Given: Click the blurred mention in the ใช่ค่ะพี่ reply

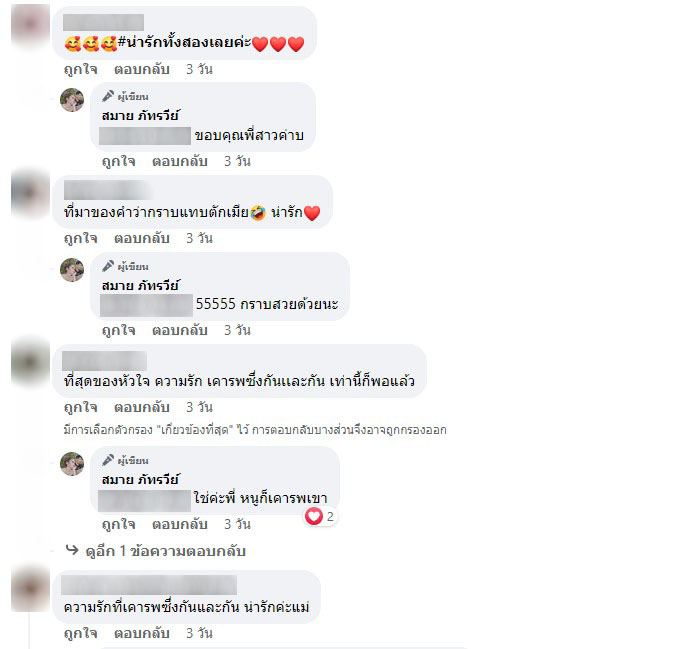Looking at the screenshot, I should point(144,501).
